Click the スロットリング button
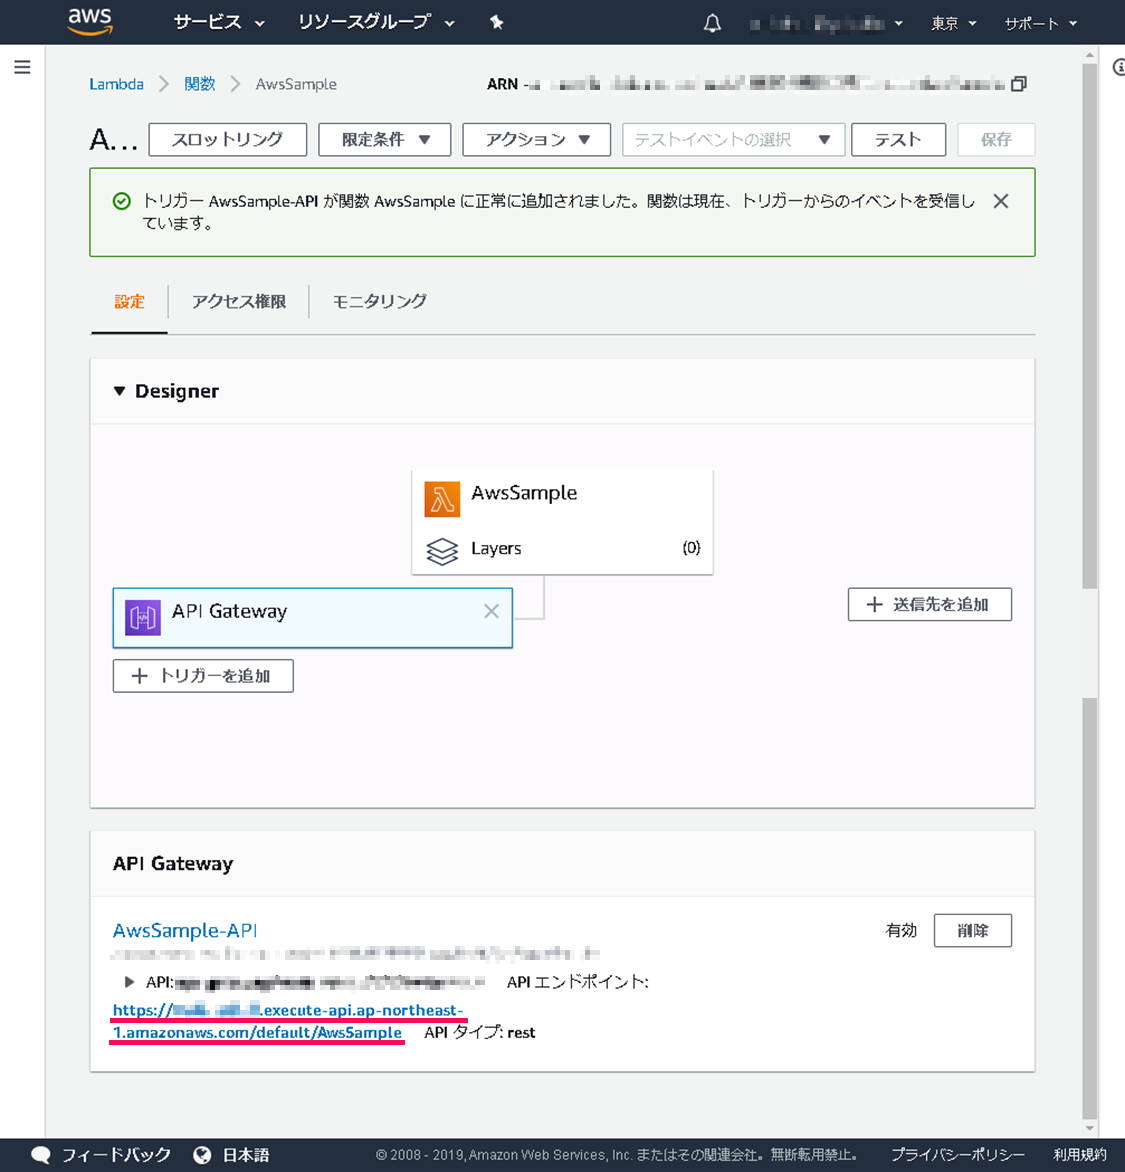The image size is (1125, 1172). pos(228,140)
